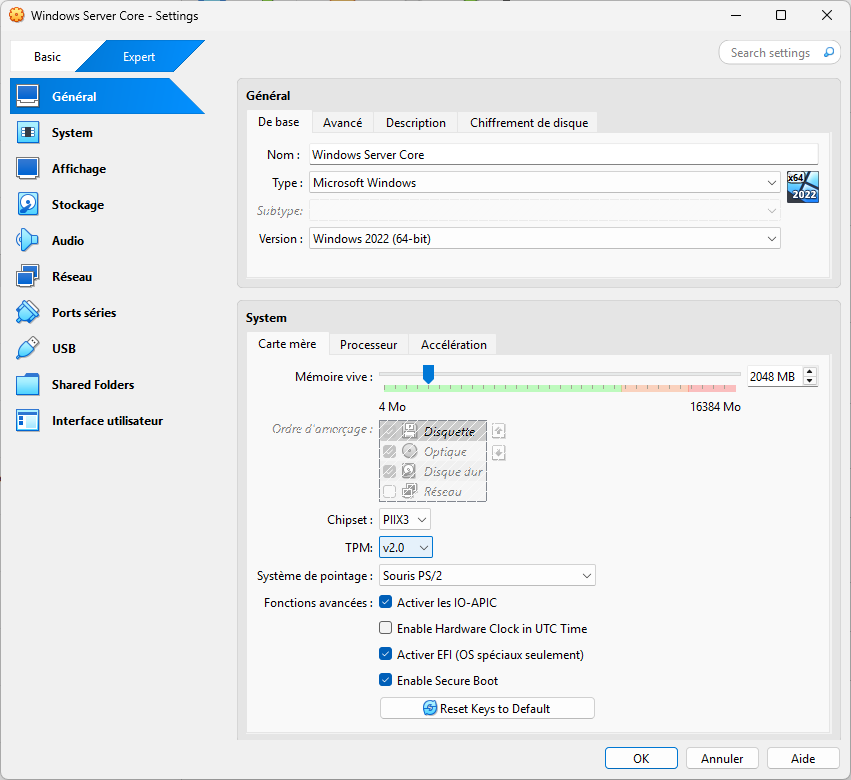Switch to the Basic mode tab
851x780 pixels.
pos(47,56)
